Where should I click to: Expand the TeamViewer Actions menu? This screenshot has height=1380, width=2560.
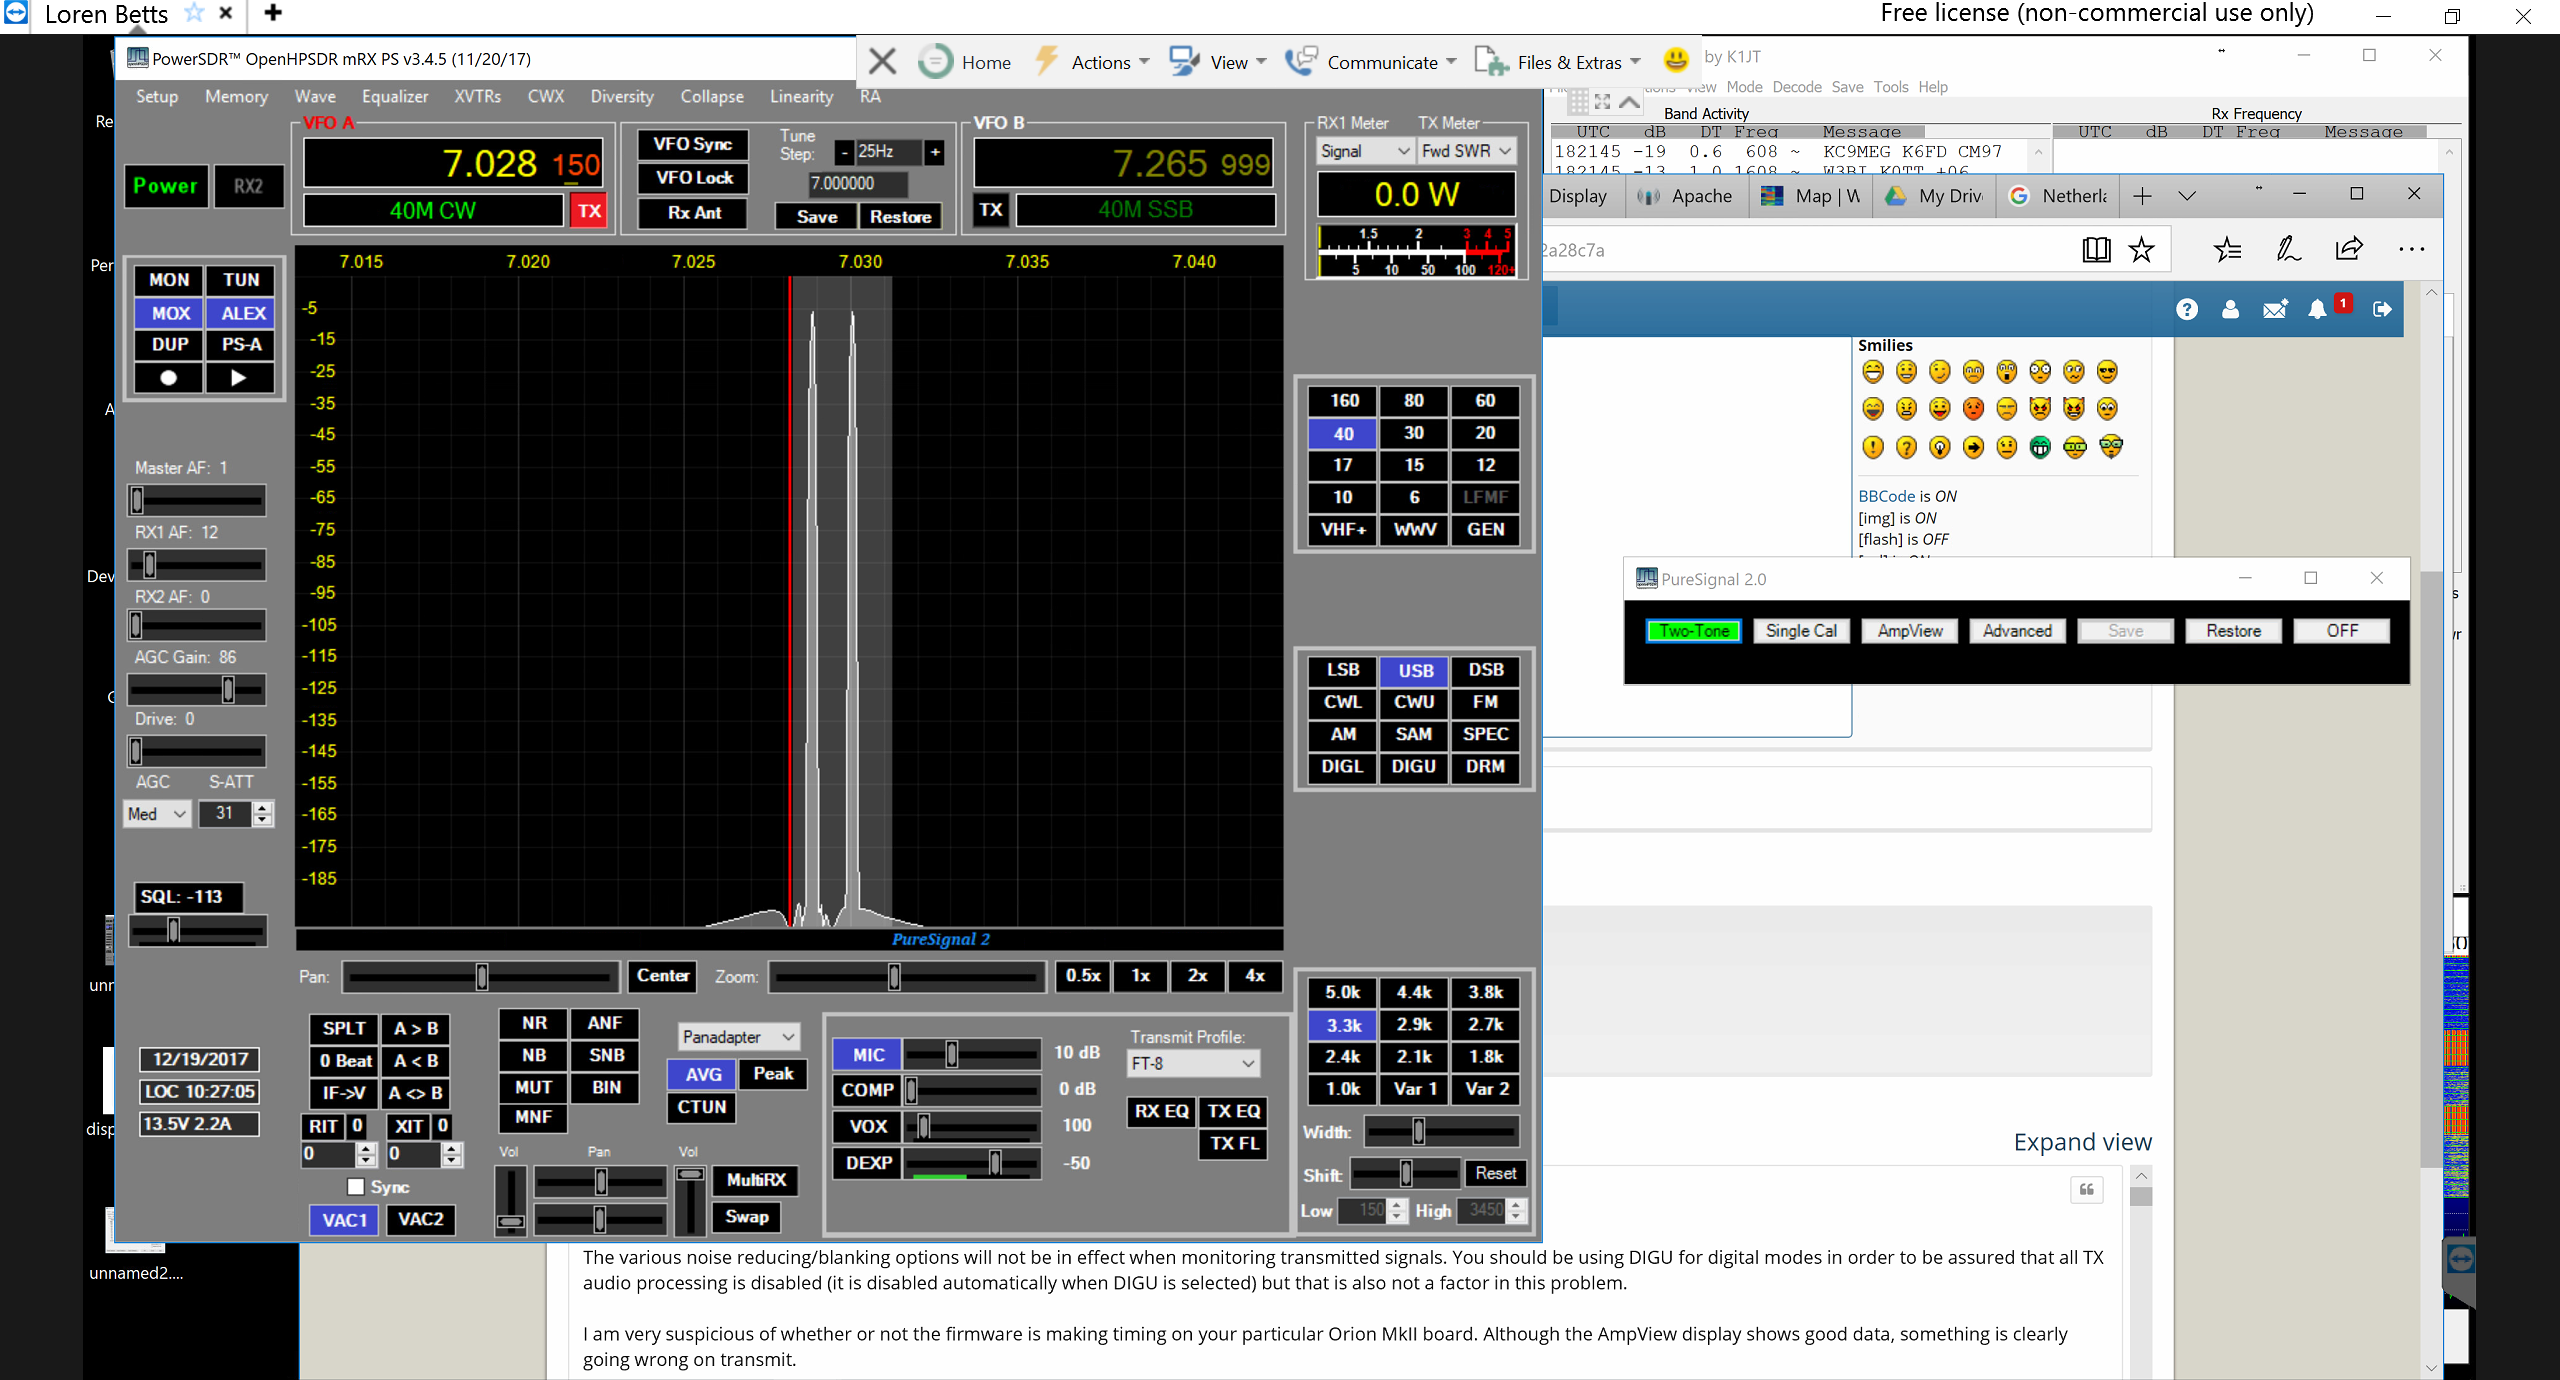[x=1092, y=62]
